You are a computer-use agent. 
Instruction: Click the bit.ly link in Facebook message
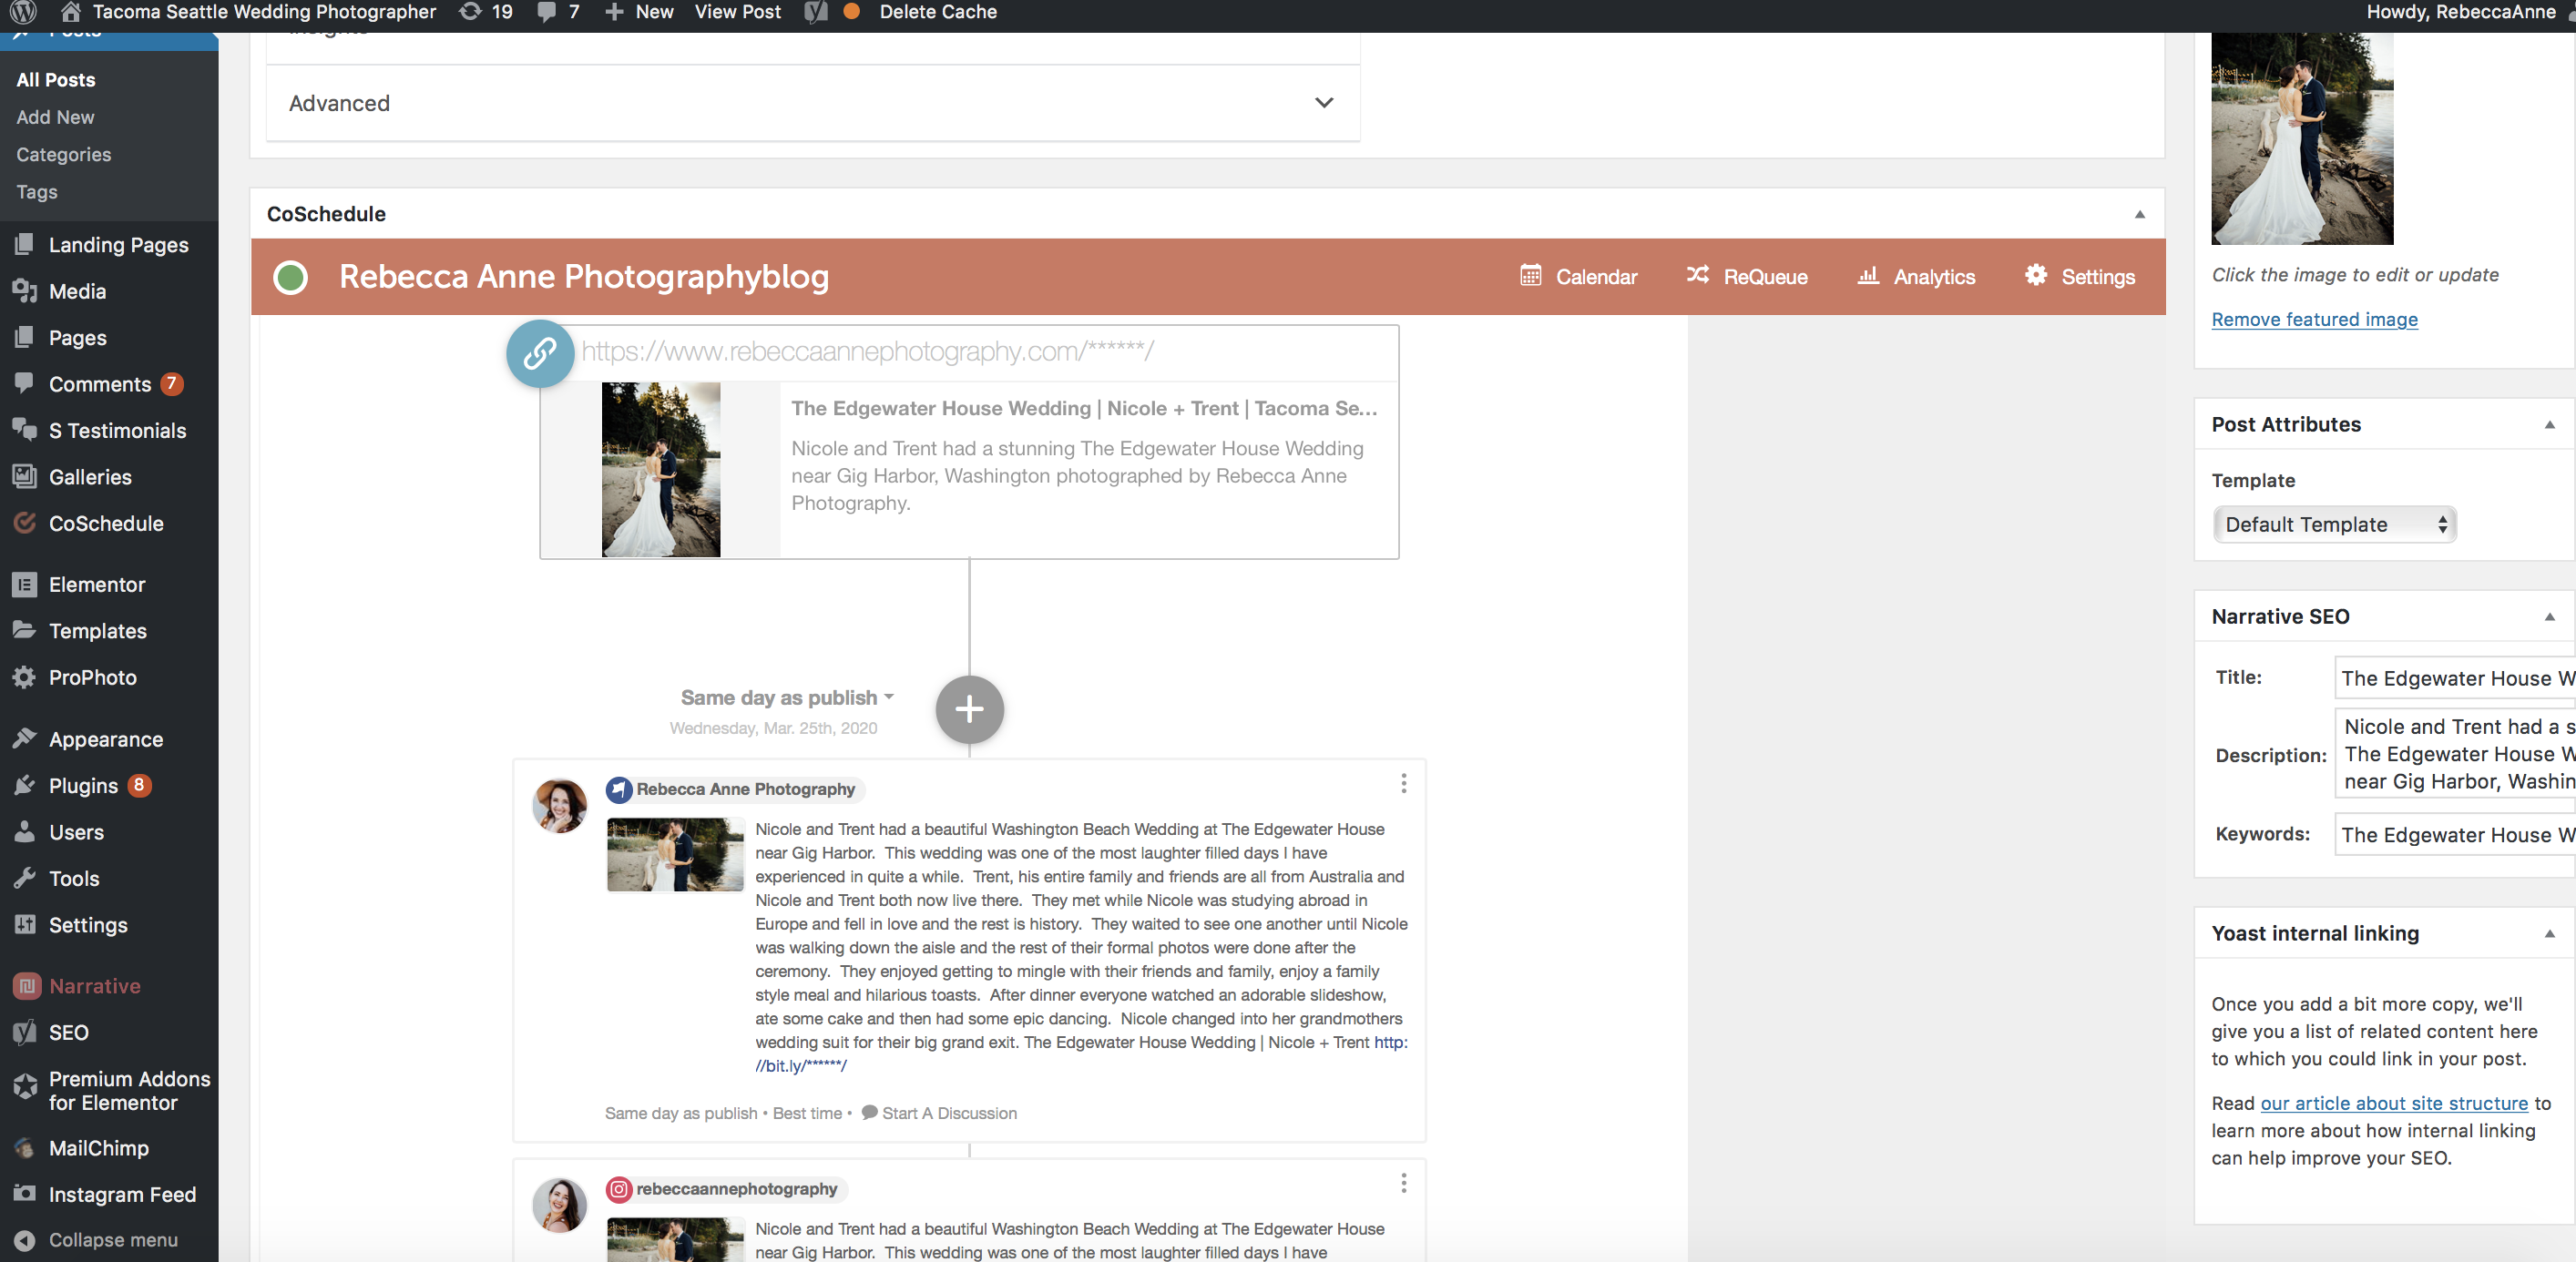coord(800,1066)
